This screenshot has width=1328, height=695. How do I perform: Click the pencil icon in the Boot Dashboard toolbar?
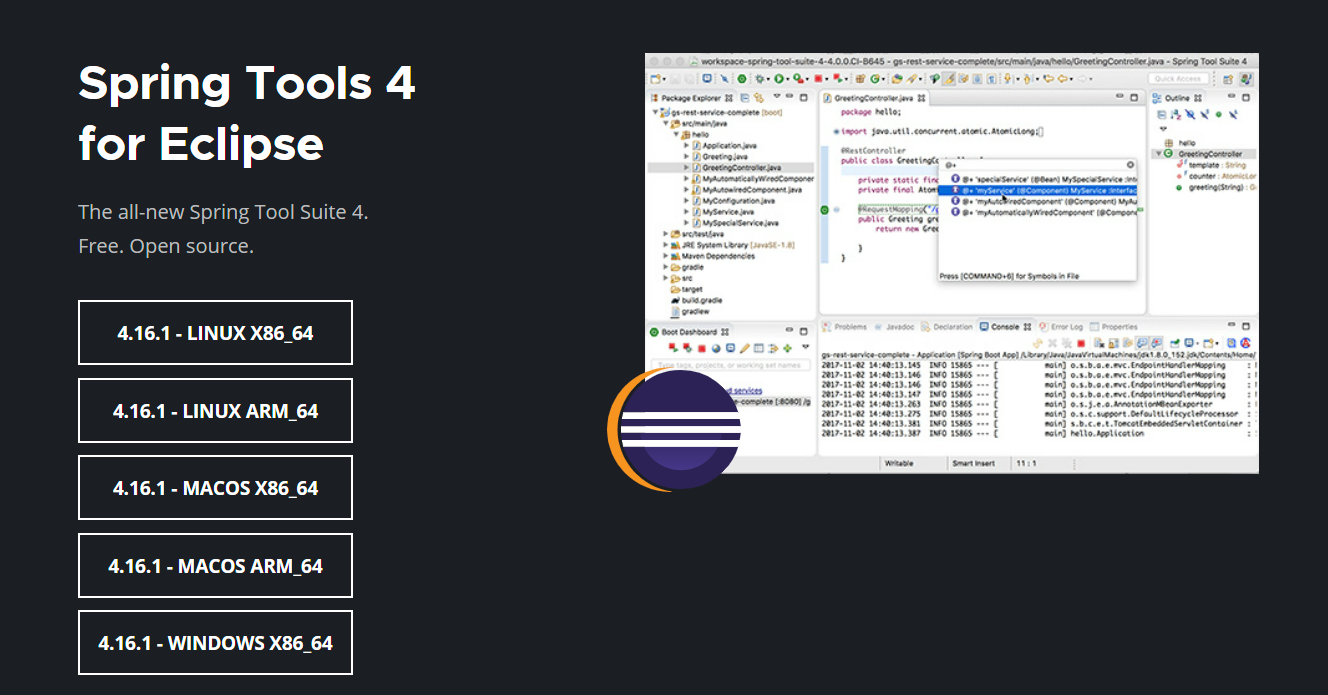745,348
